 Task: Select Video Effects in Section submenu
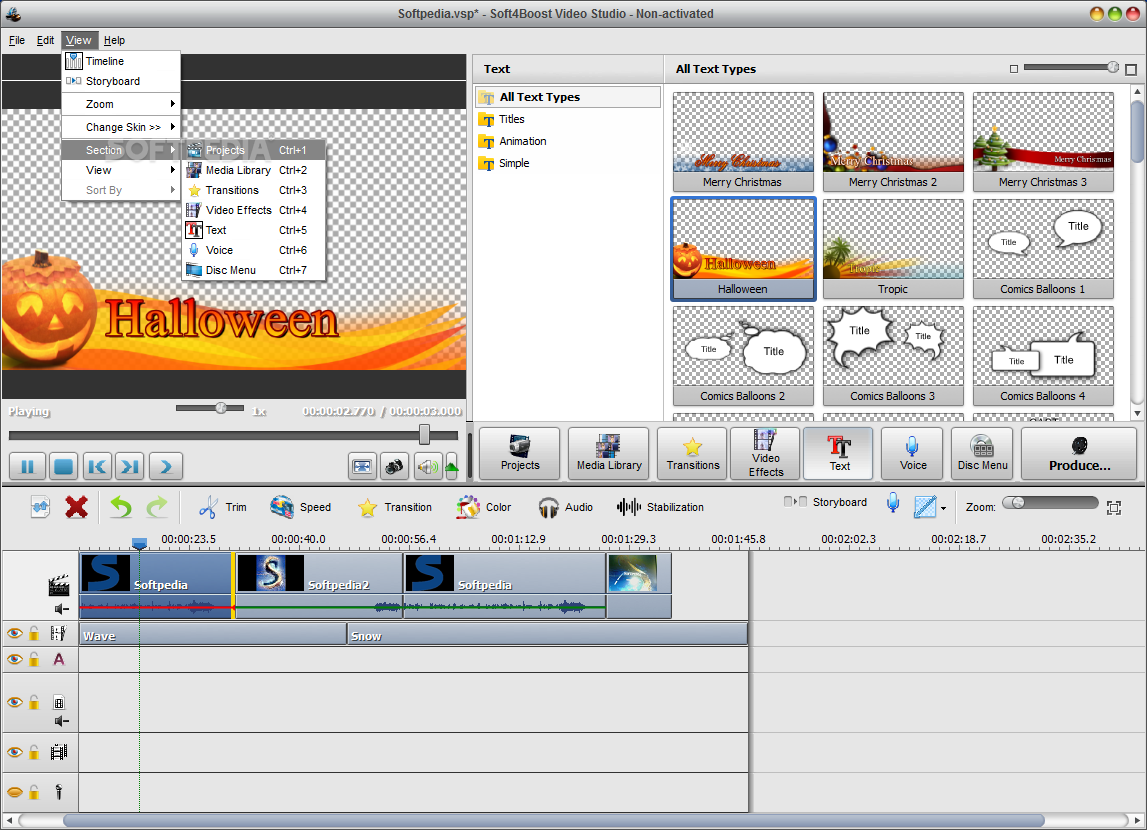click(x=253, y=210)
